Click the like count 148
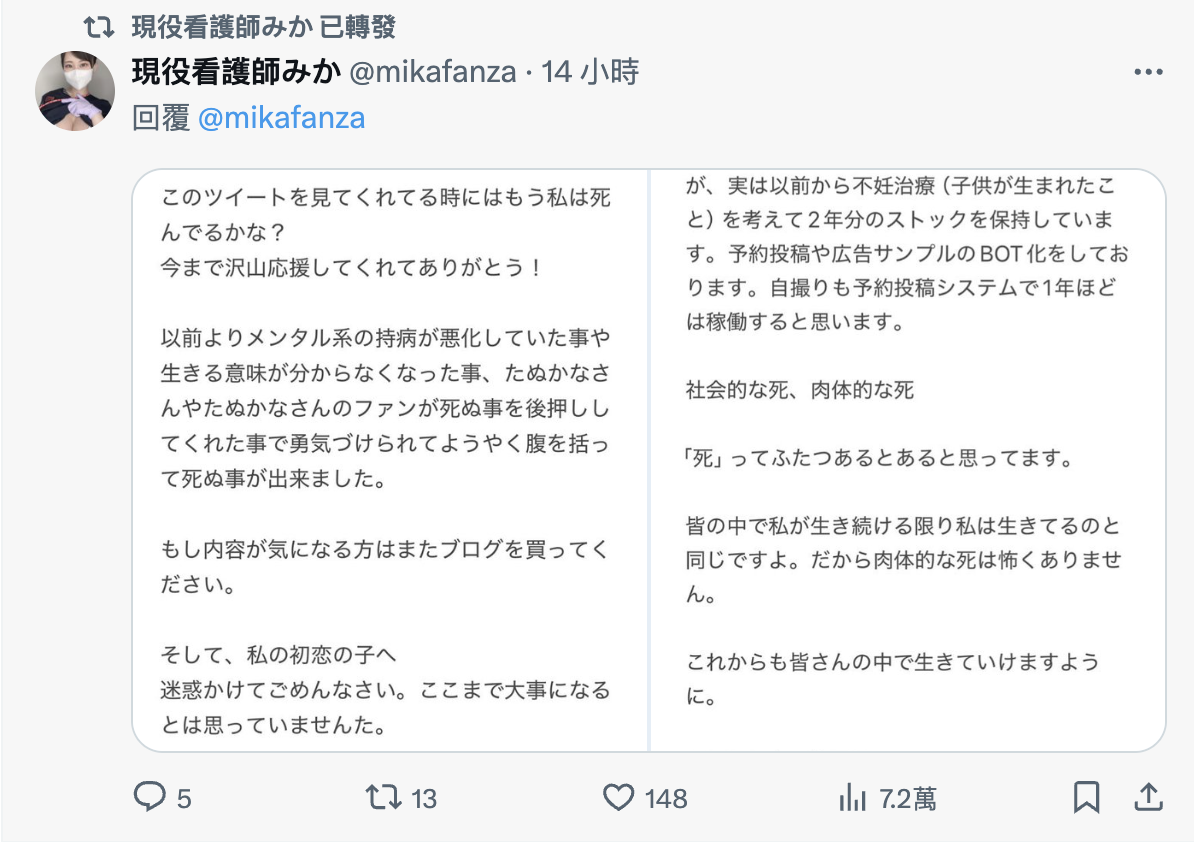The image size is (1194, 842). click(666, 798)
